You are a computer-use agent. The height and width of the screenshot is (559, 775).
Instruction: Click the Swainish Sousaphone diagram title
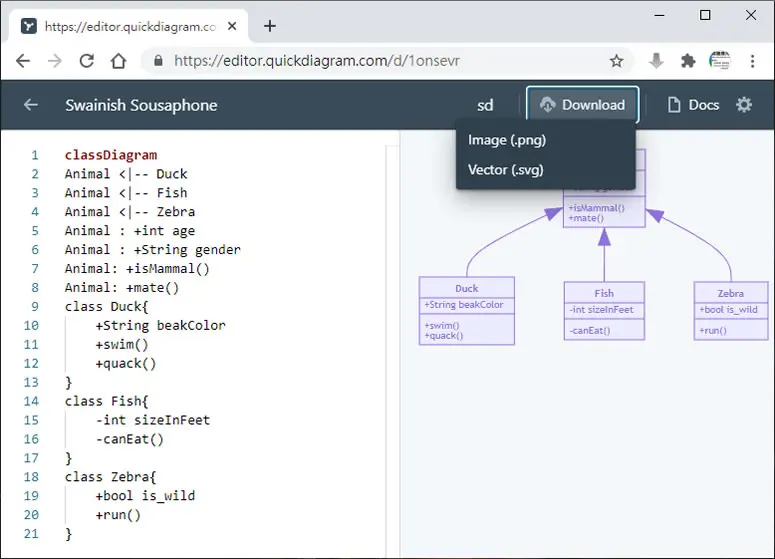(x=141, y=105)
